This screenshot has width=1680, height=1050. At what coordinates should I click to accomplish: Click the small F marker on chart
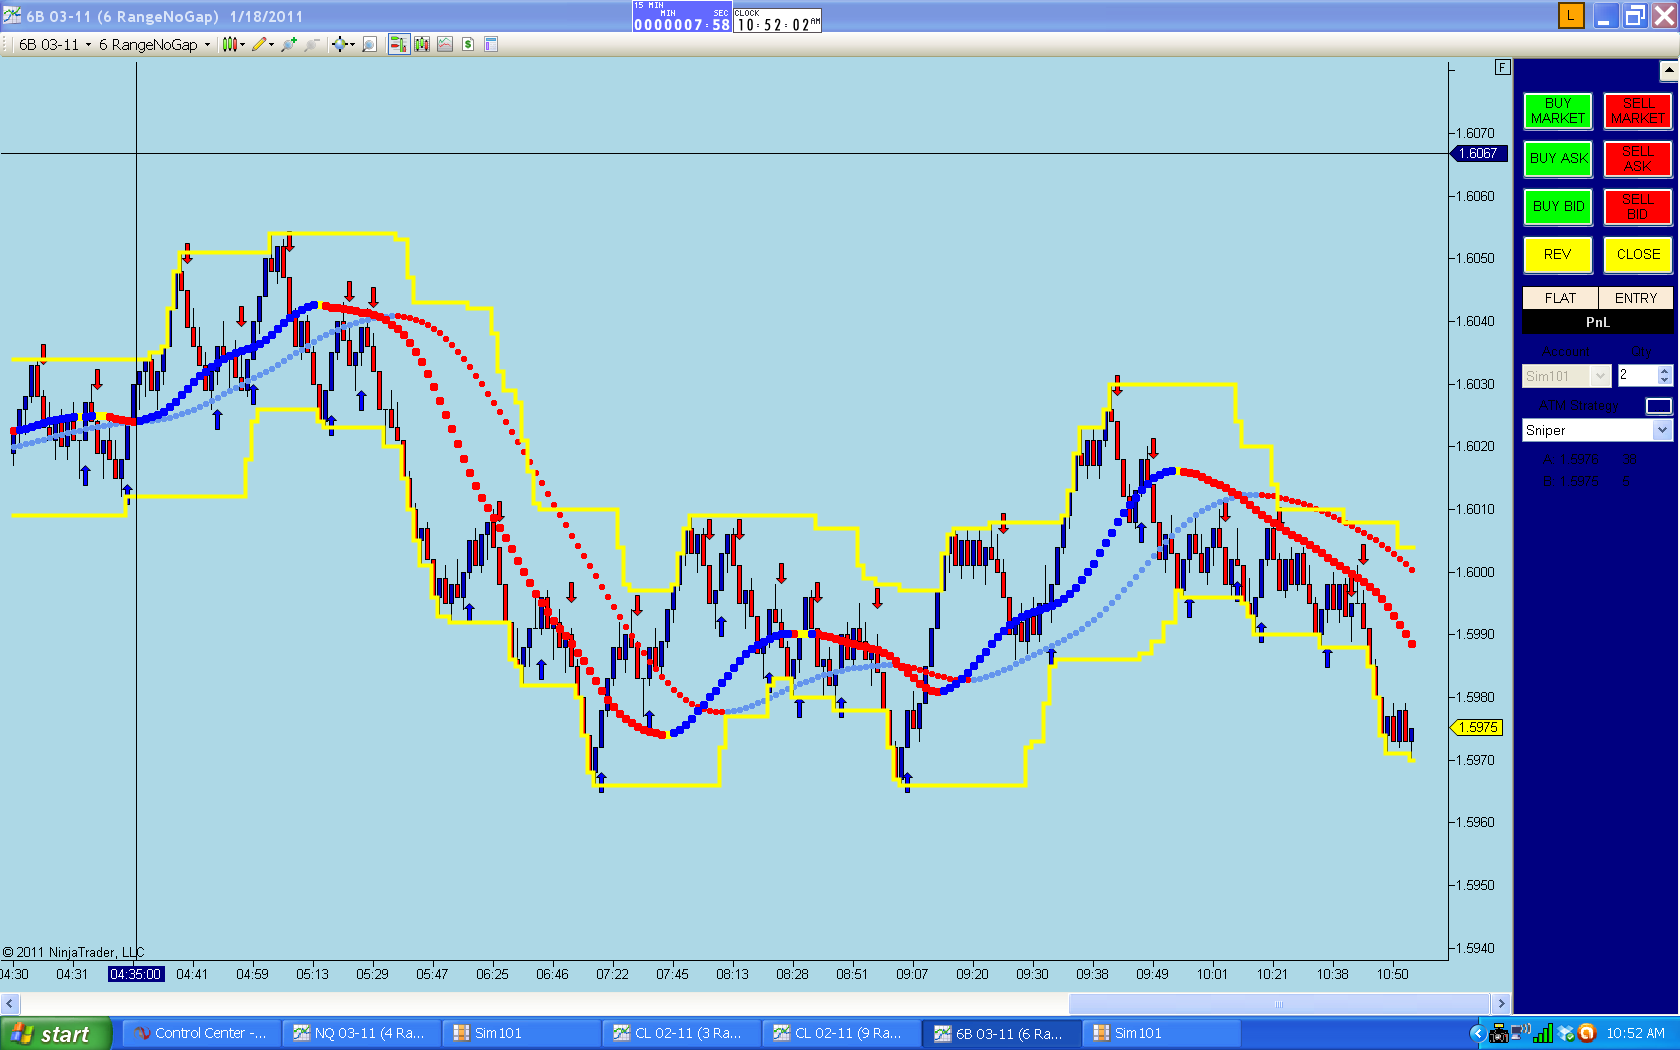click(1502, 67)
